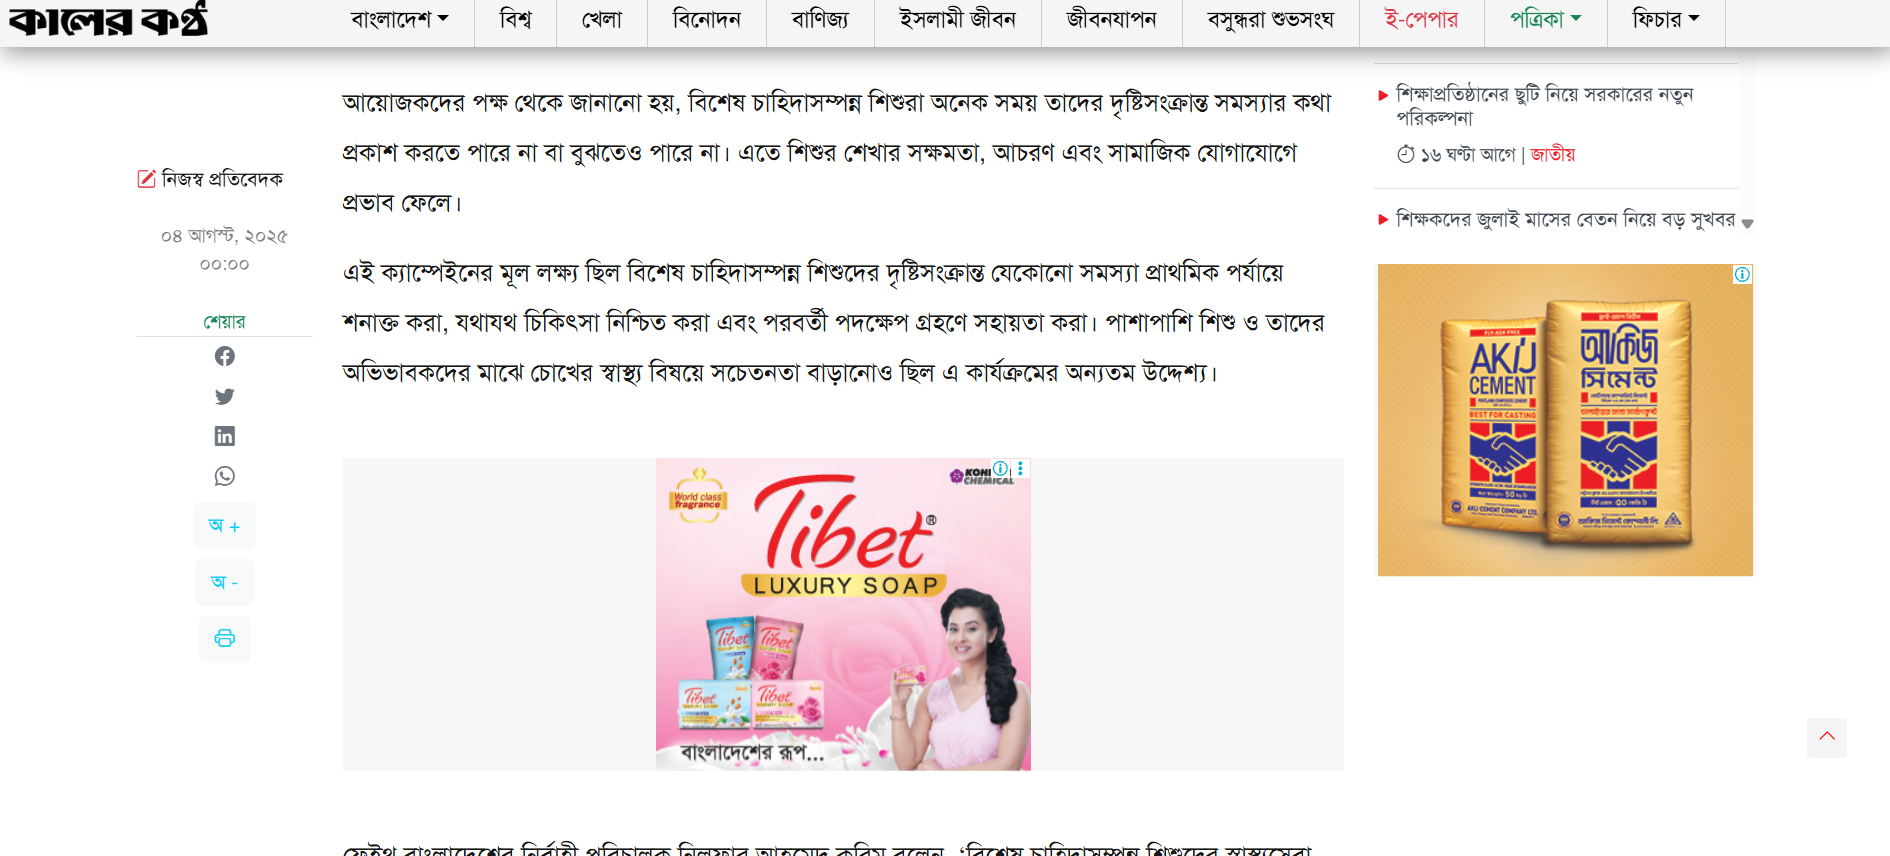
Task: Open the Tibet Luxury Soap advertisement
Action: point(843,614)
